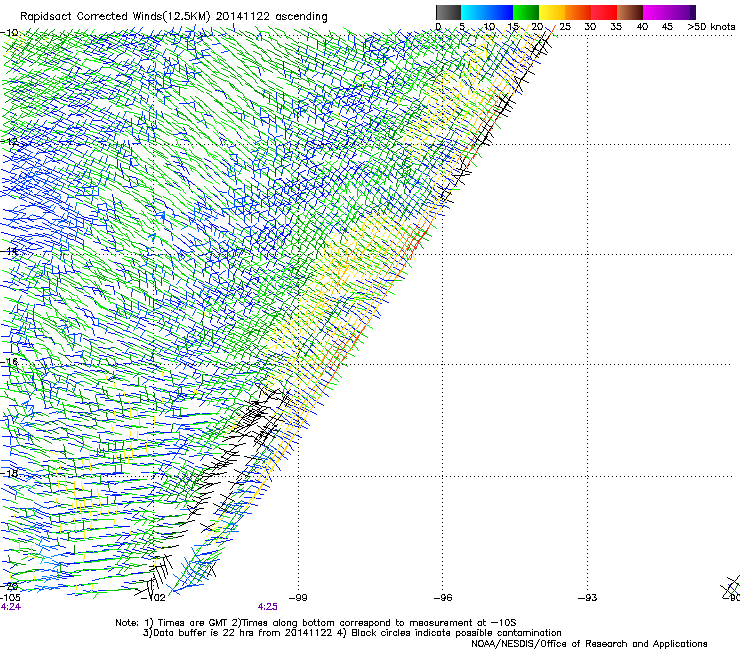The image size is (740, 650).
Task: Click the '20141122 ascending' text in the title
Action: pyautogui.click(x=271, y=17)
